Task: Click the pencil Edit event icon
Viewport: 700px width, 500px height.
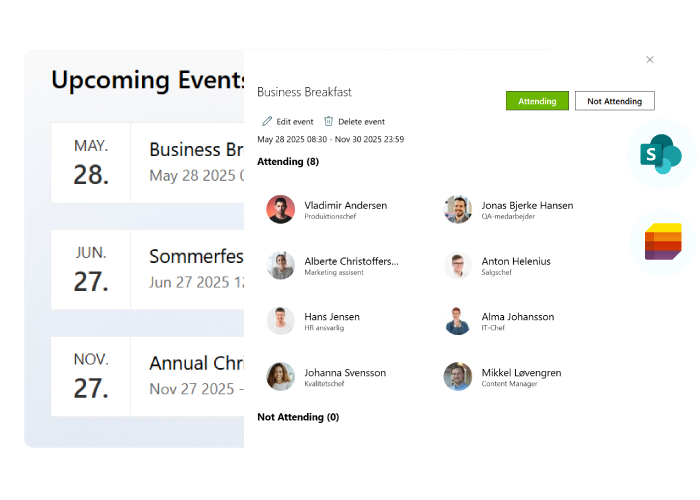Action: point(267,121)
